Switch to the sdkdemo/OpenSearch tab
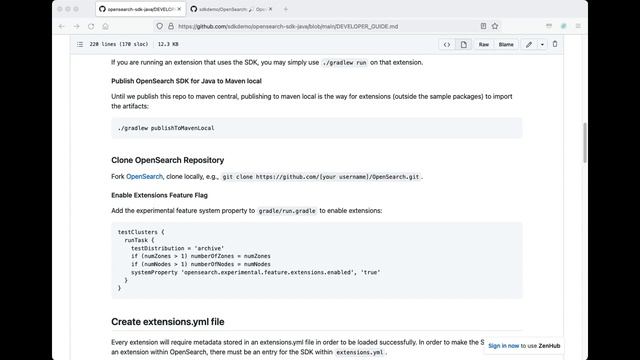The image size is (640, 360). [231, 9]
